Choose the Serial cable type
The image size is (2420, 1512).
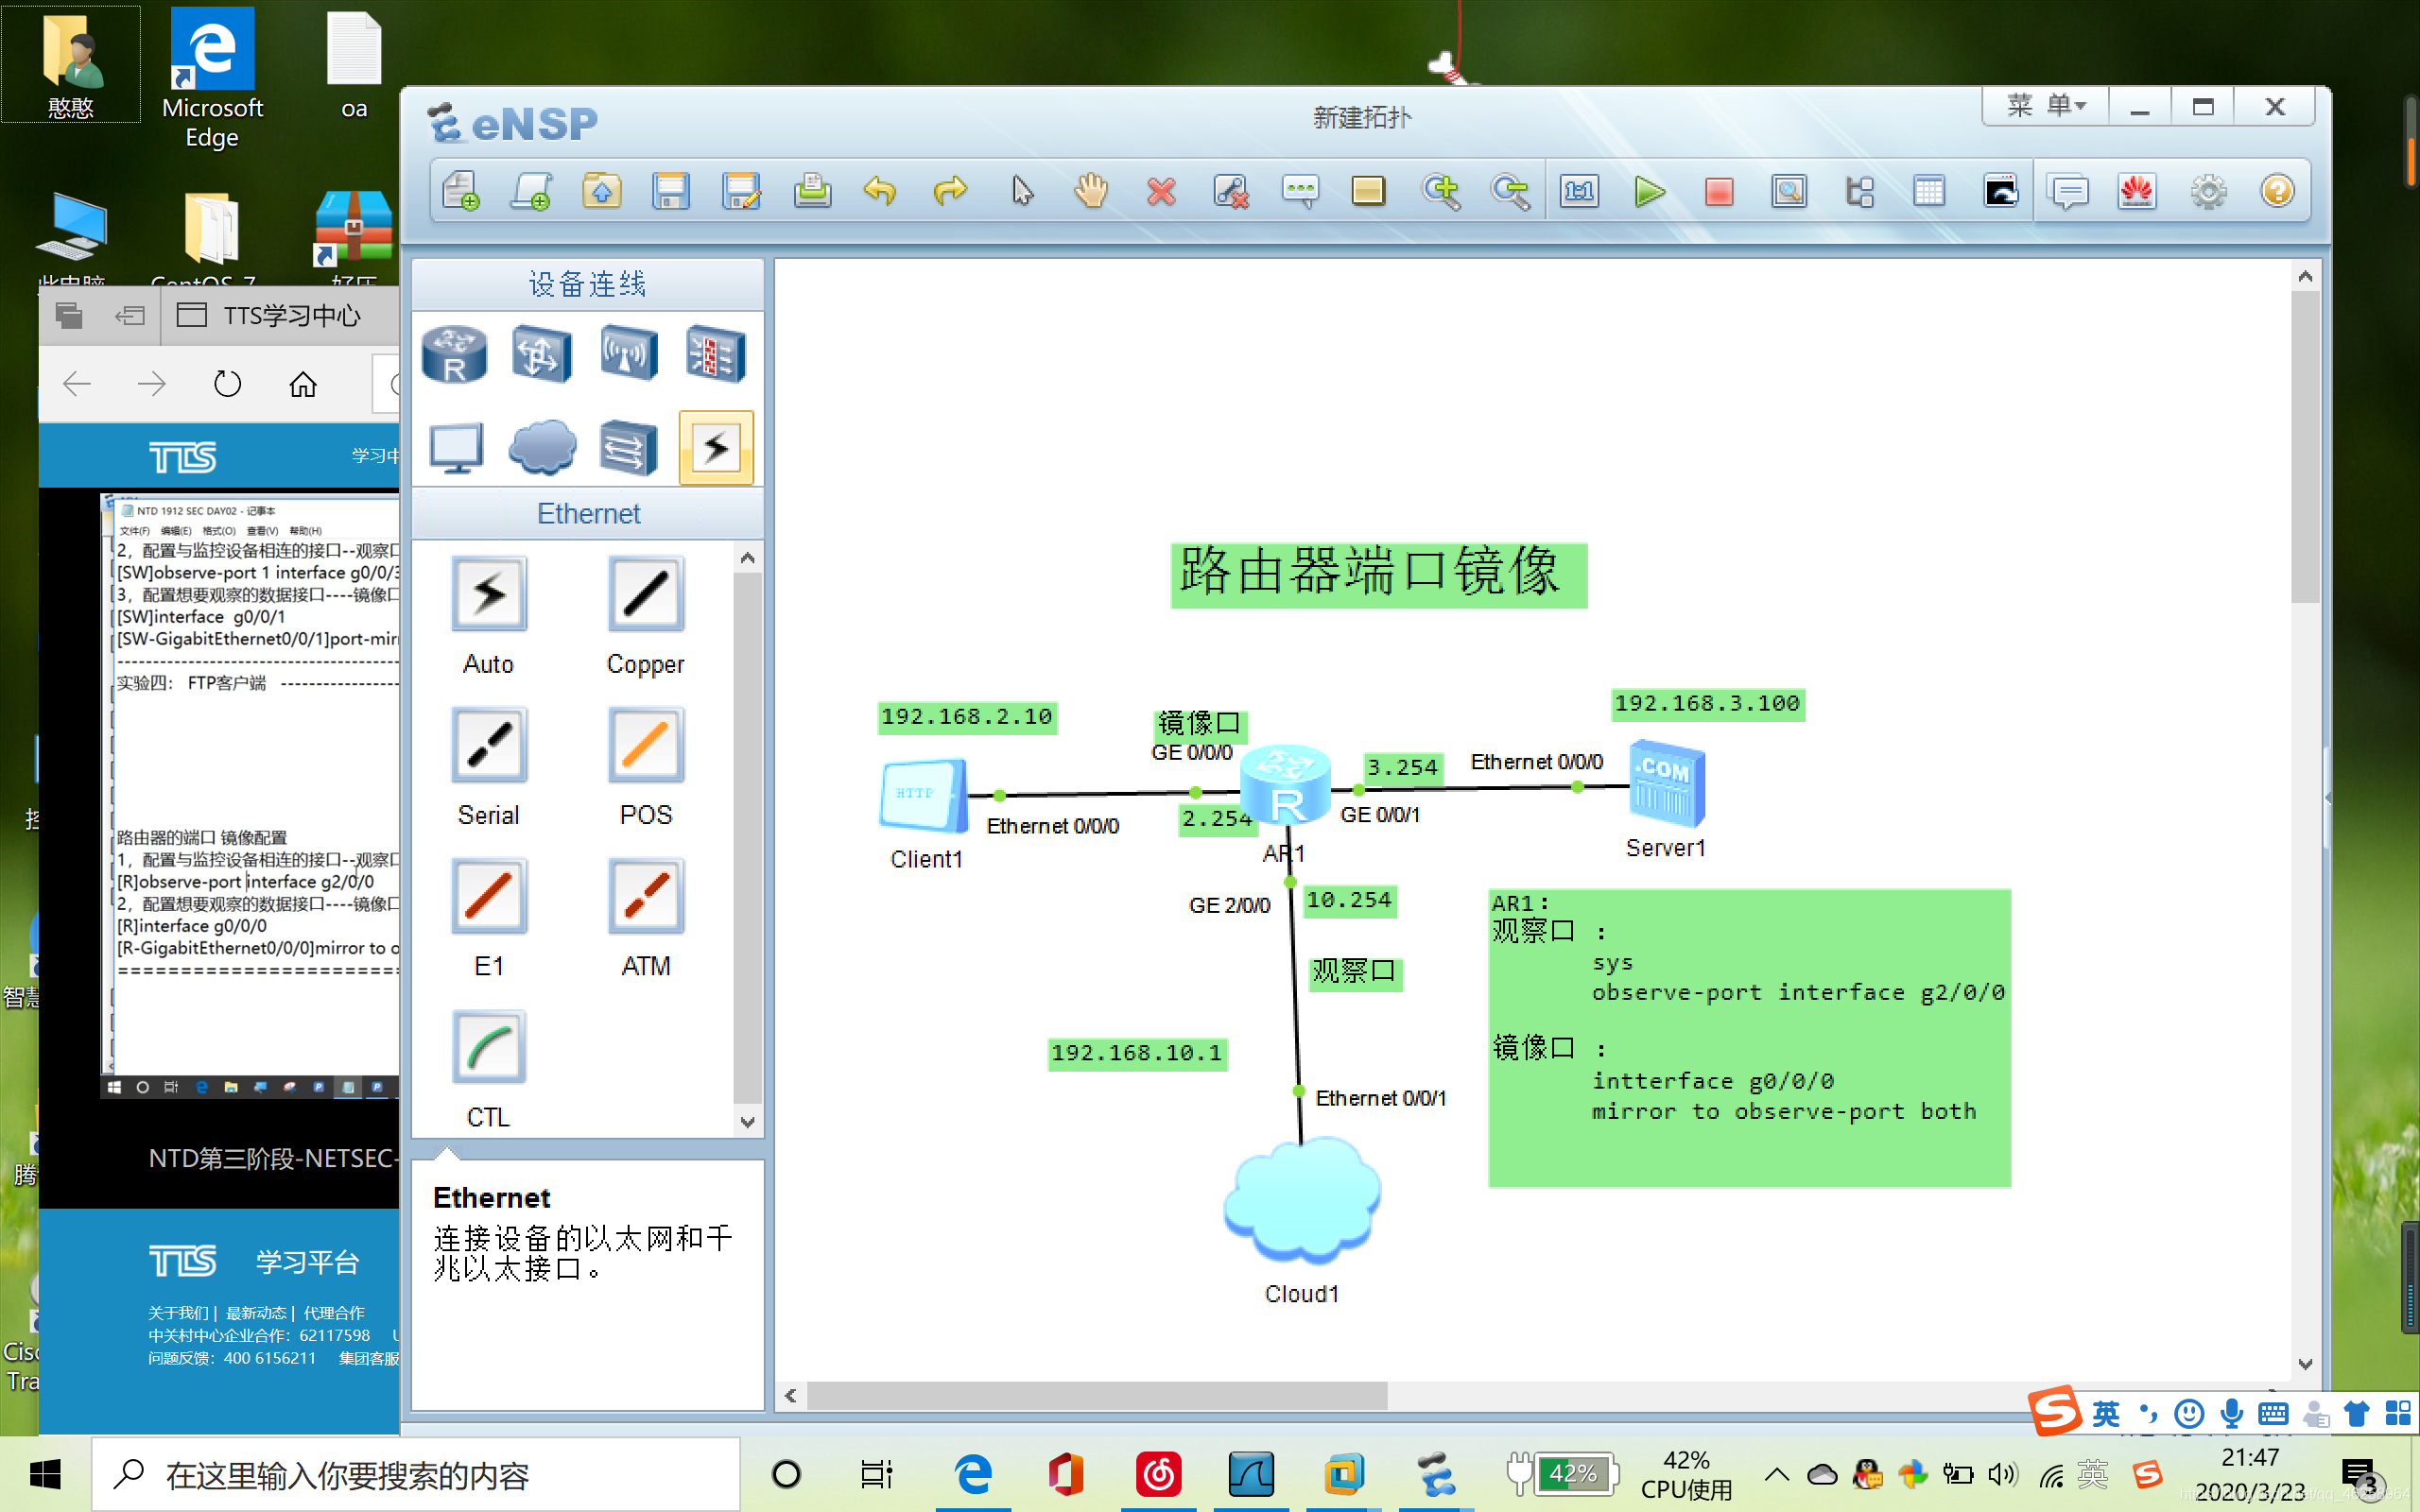[488, 746]
